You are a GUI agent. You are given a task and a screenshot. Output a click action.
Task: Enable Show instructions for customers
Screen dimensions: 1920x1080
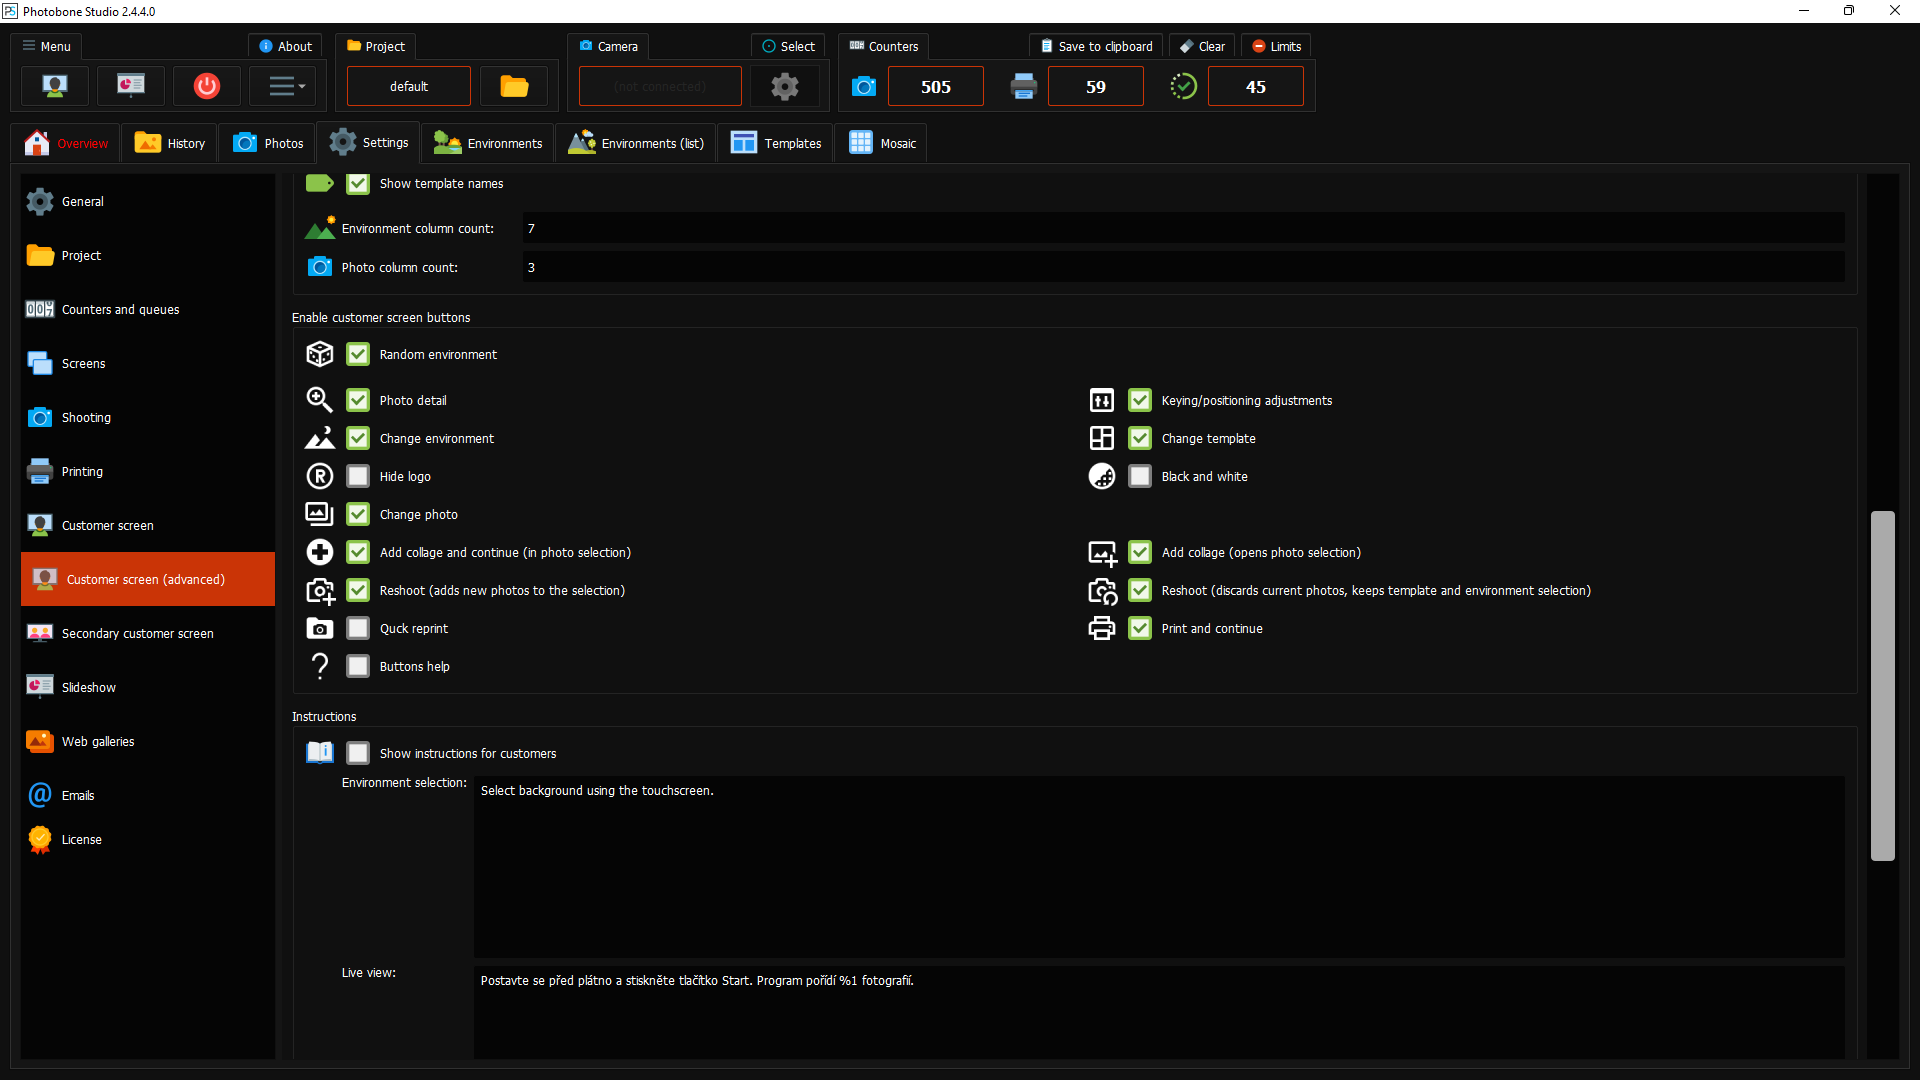tap(357, 753)
